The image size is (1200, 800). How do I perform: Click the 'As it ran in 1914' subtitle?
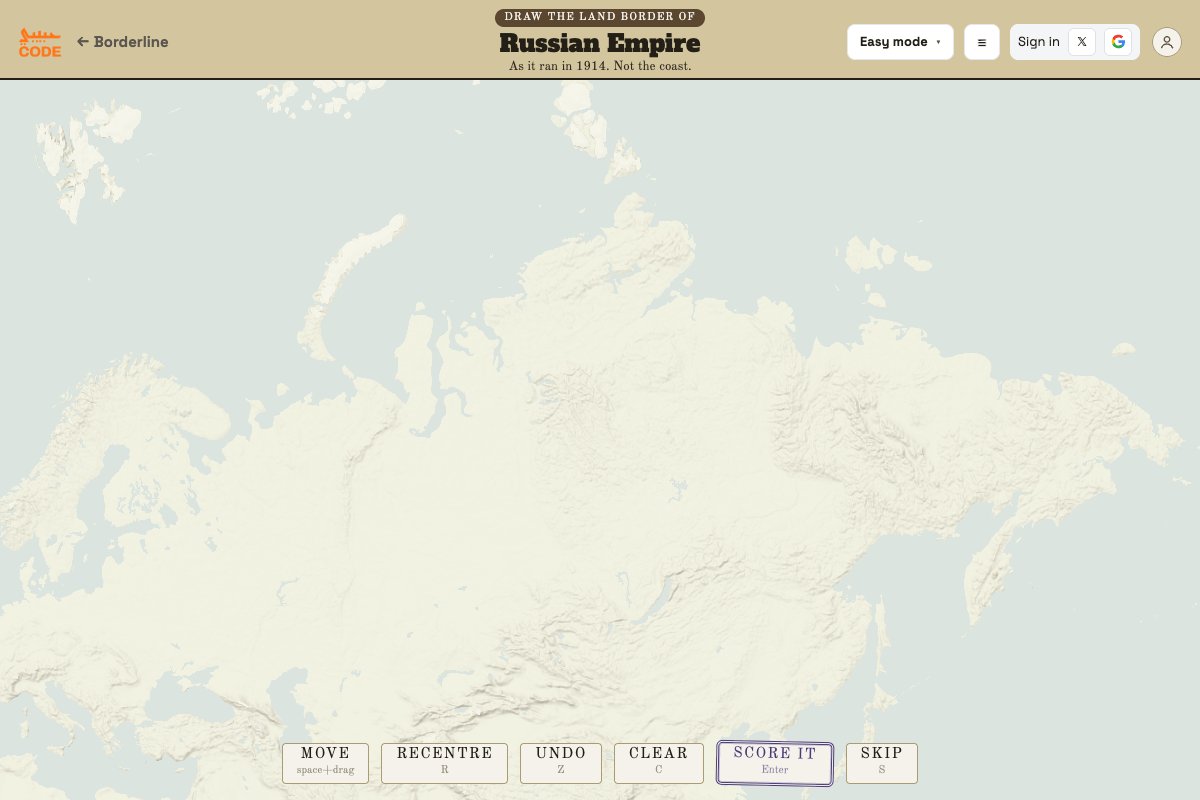click(600, 66)
